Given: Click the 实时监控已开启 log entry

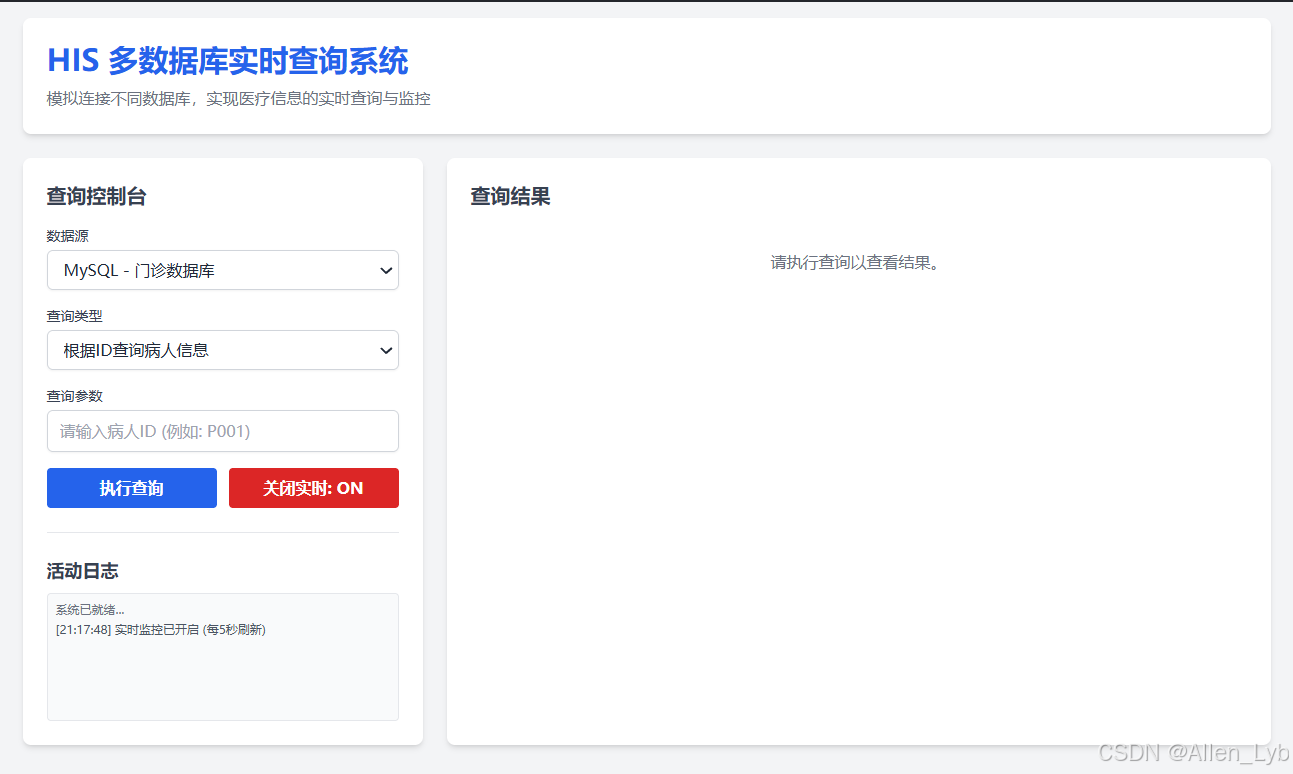Looking at the screenshot, I should point(159,629).
